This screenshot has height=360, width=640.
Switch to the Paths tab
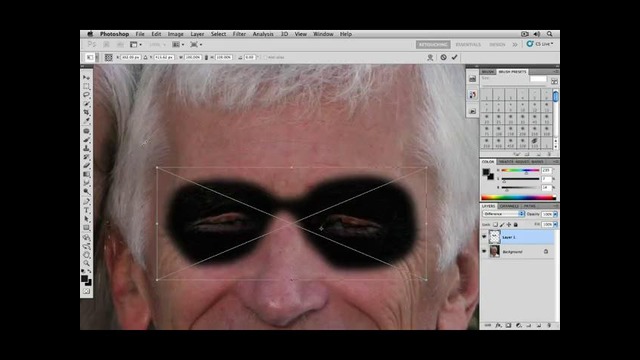coord(529,206)
